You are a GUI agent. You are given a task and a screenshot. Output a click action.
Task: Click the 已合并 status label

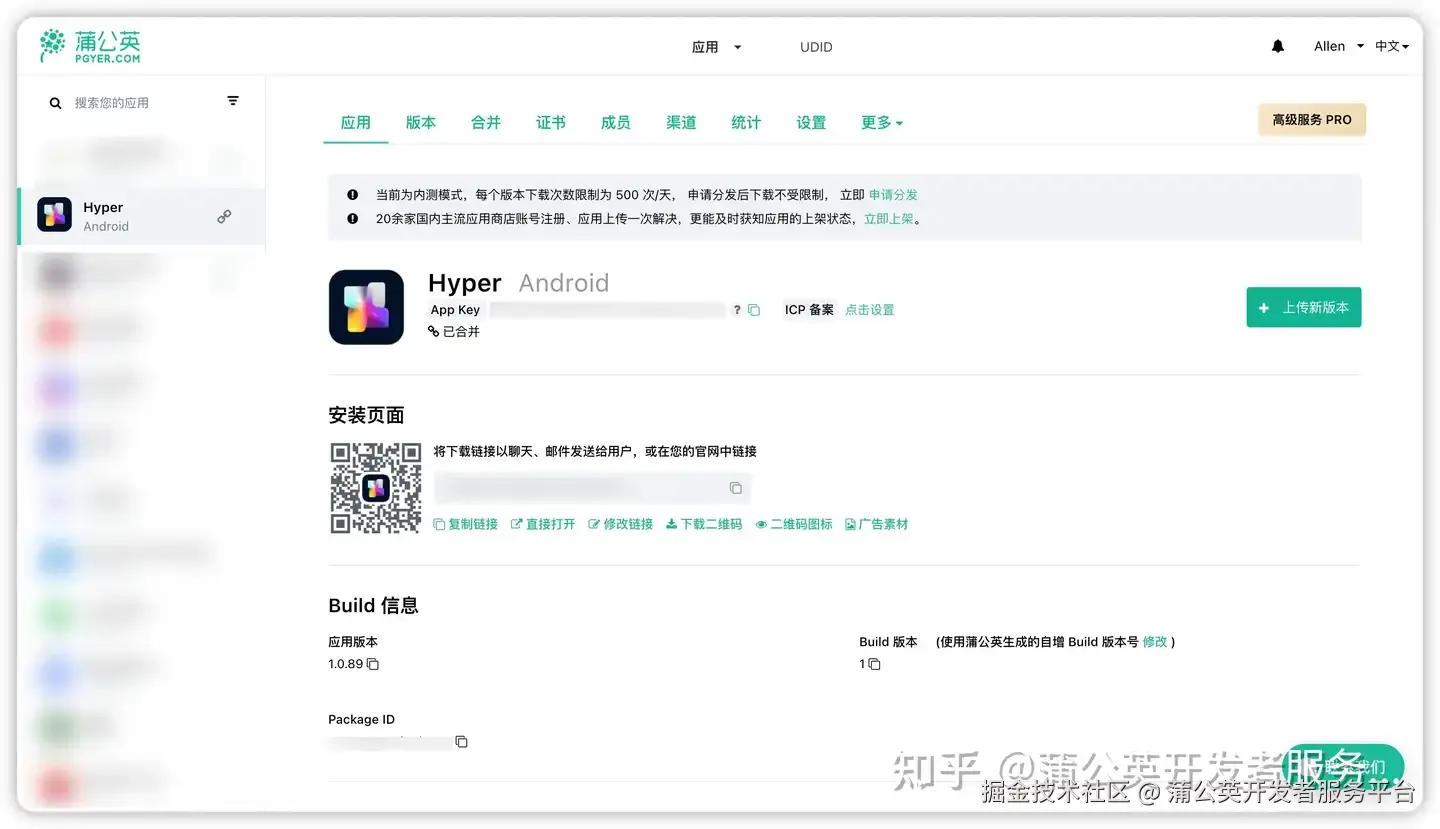pos(454,332)
